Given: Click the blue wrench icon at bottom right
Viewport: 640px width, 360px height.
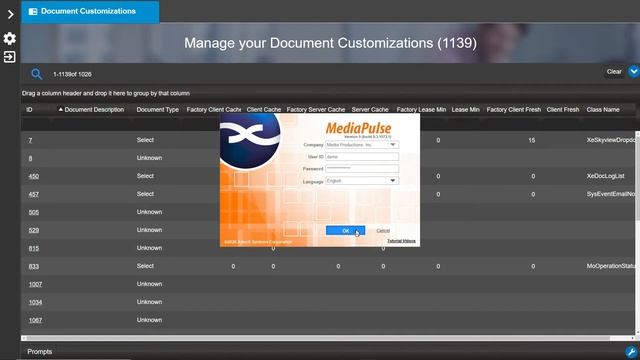Looking at the screenshot, I should [631, 351].
